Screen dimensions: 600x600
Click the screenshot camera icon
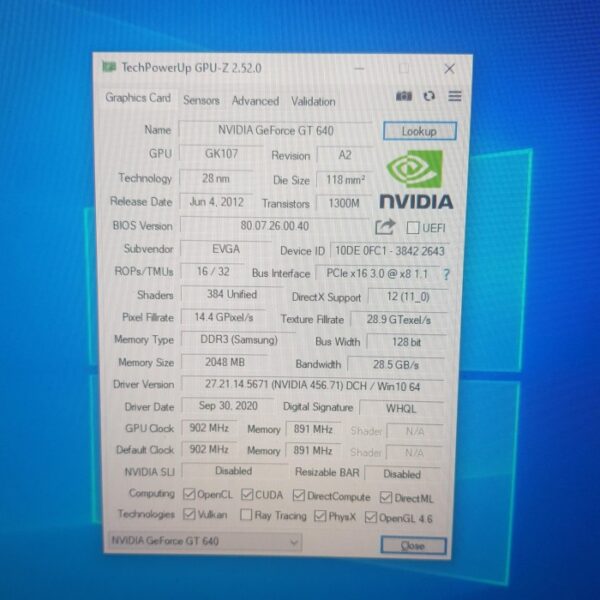point(404,96)
